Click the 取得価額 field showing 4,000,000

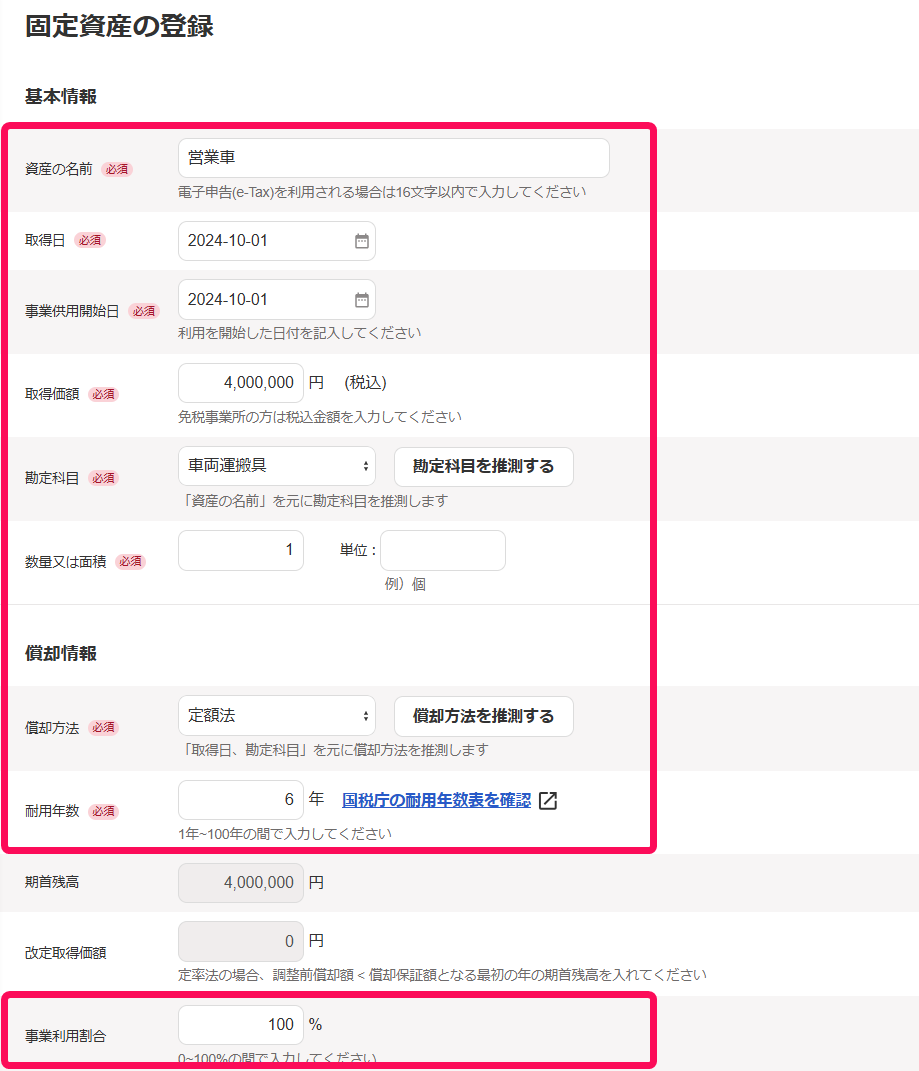click(241, 383)
